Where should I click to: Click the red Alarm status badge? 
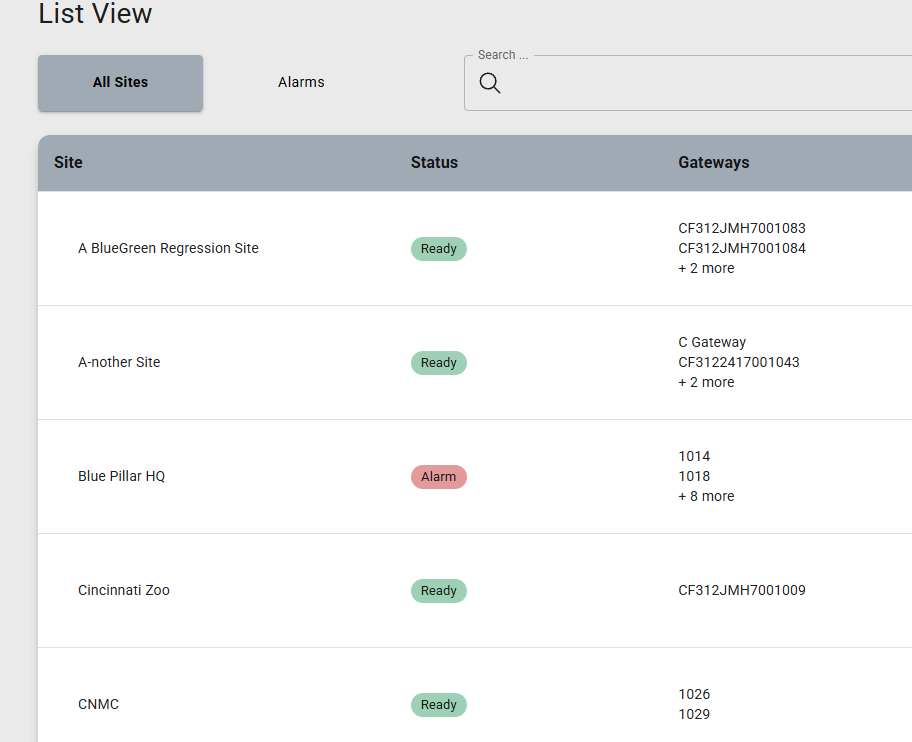point(438,477)
